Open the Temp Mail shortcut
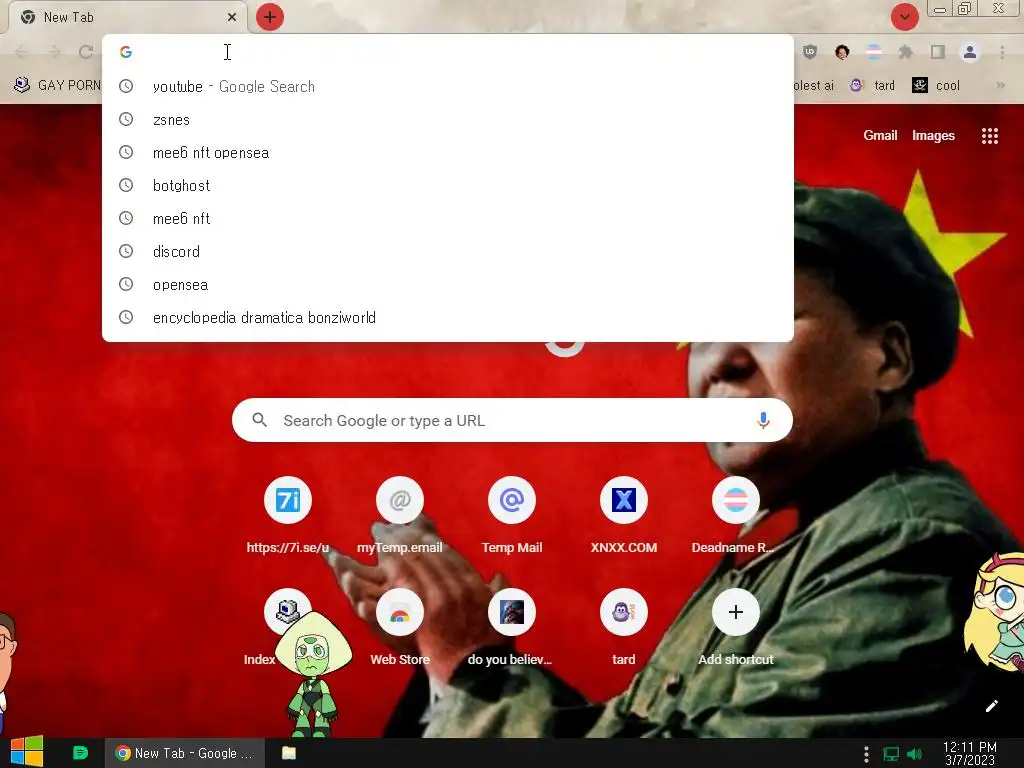This screenshot has width=1024, height=768. click(512, 515)
